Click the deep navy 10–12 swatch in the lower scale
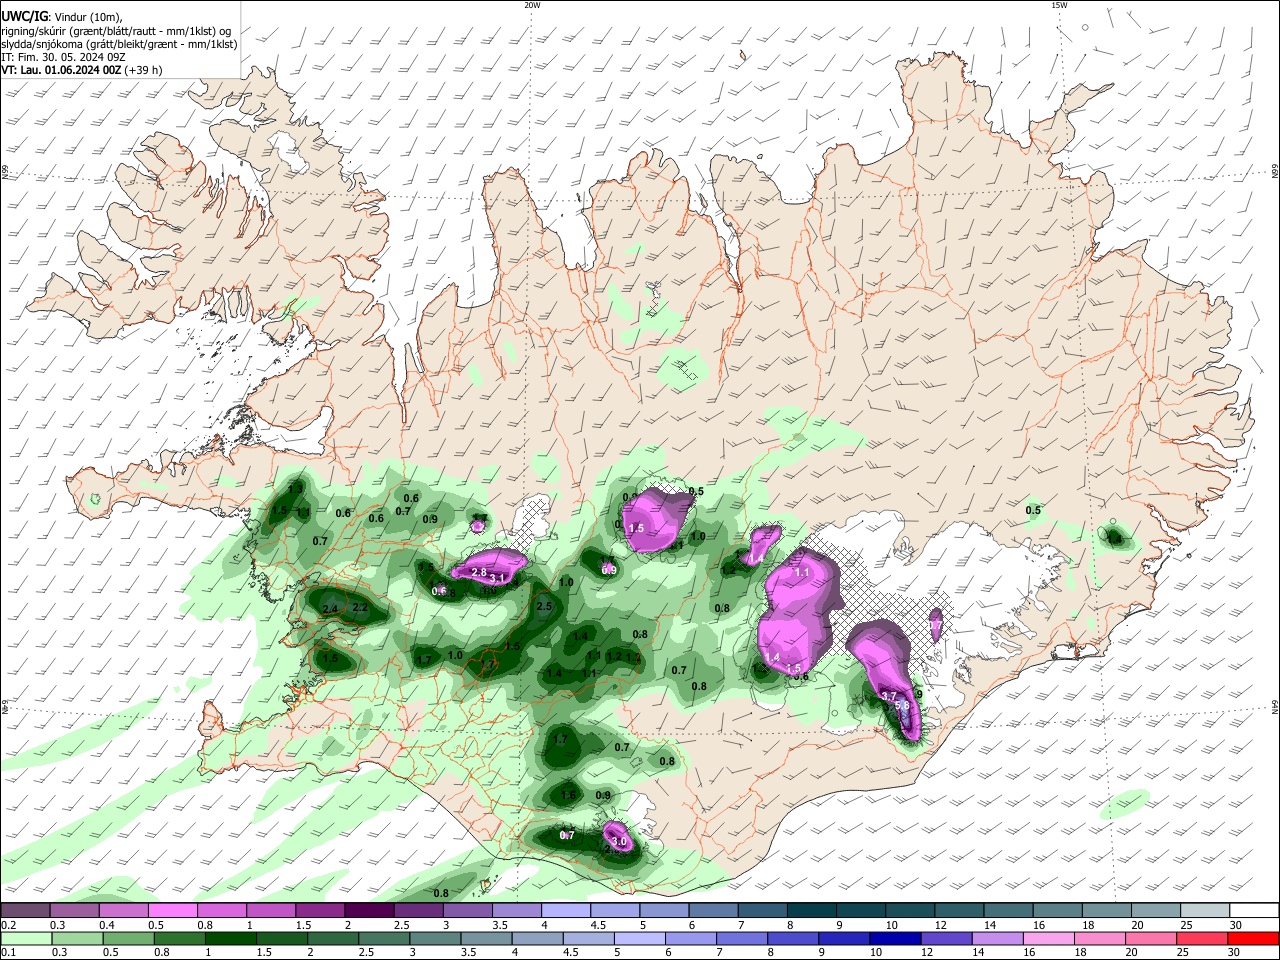The width and height of the screenshot is (1280, 960). (895, 938)
